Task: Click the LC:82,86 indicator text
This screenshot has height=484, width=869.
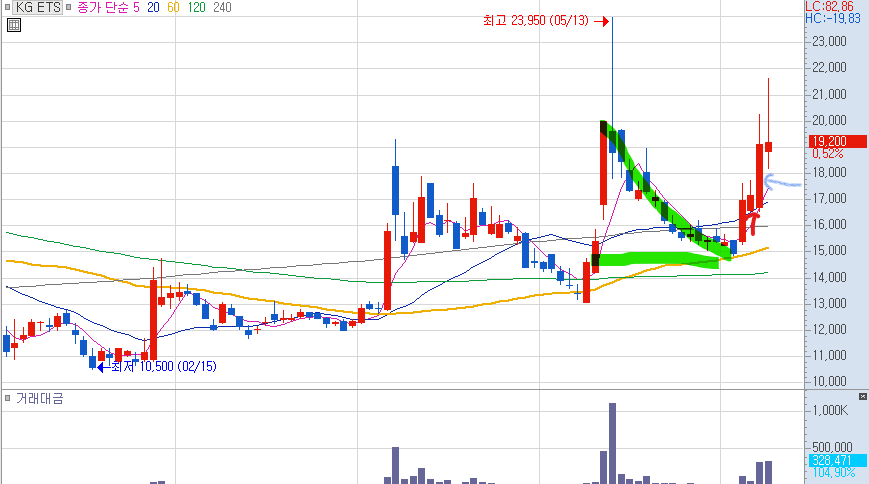Action: coord(829,7)
